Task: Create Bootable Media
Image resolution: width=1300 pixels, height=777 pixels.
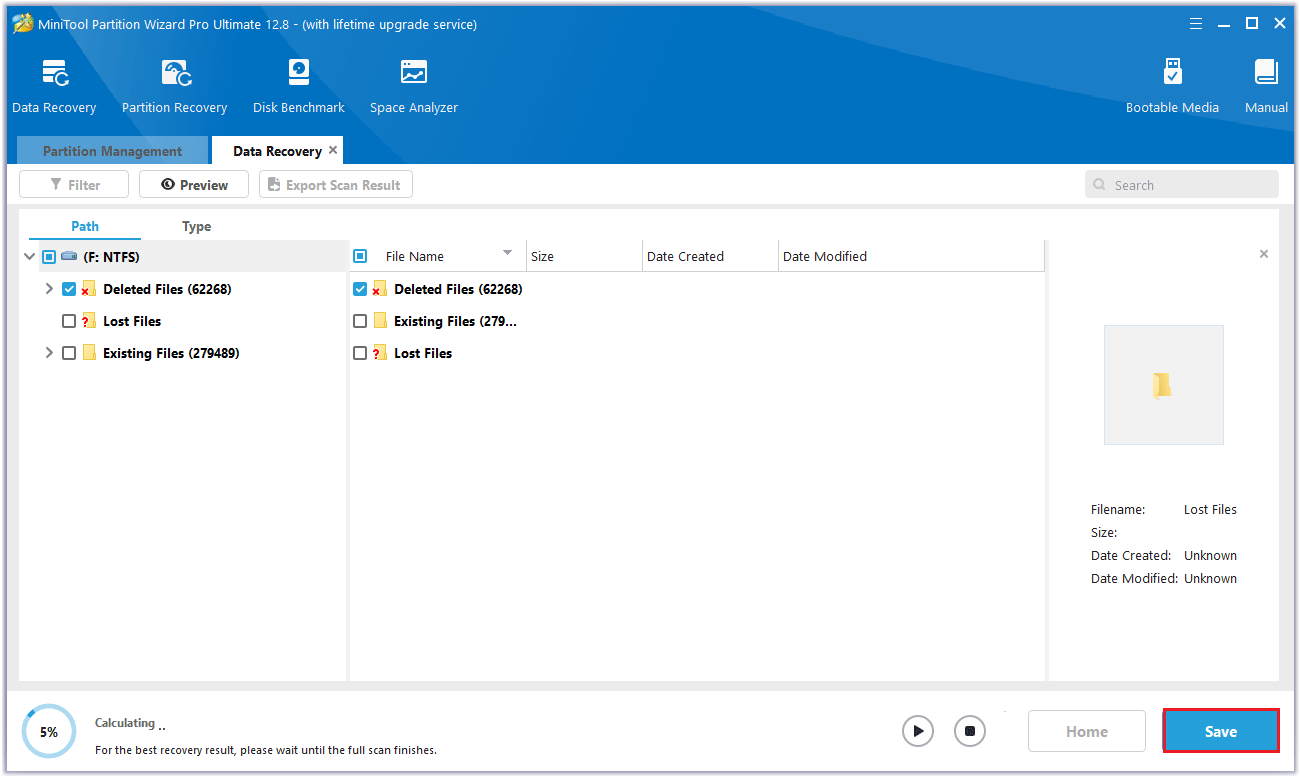Action: (x=1172, y=87)
